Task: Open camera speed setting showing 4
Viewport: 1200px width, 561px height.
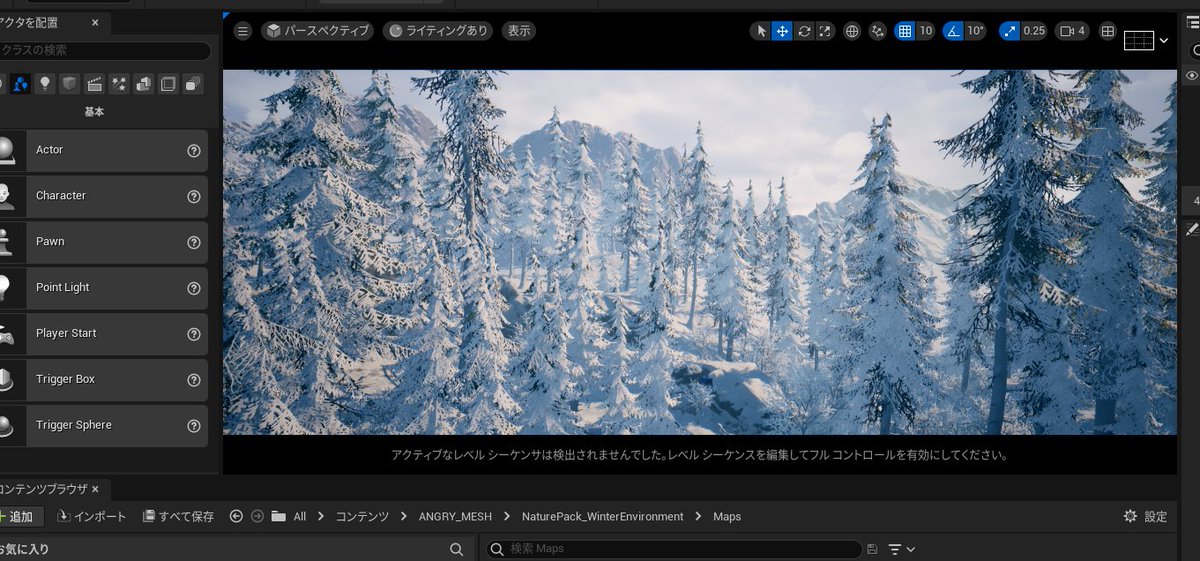Action: 1072,31
